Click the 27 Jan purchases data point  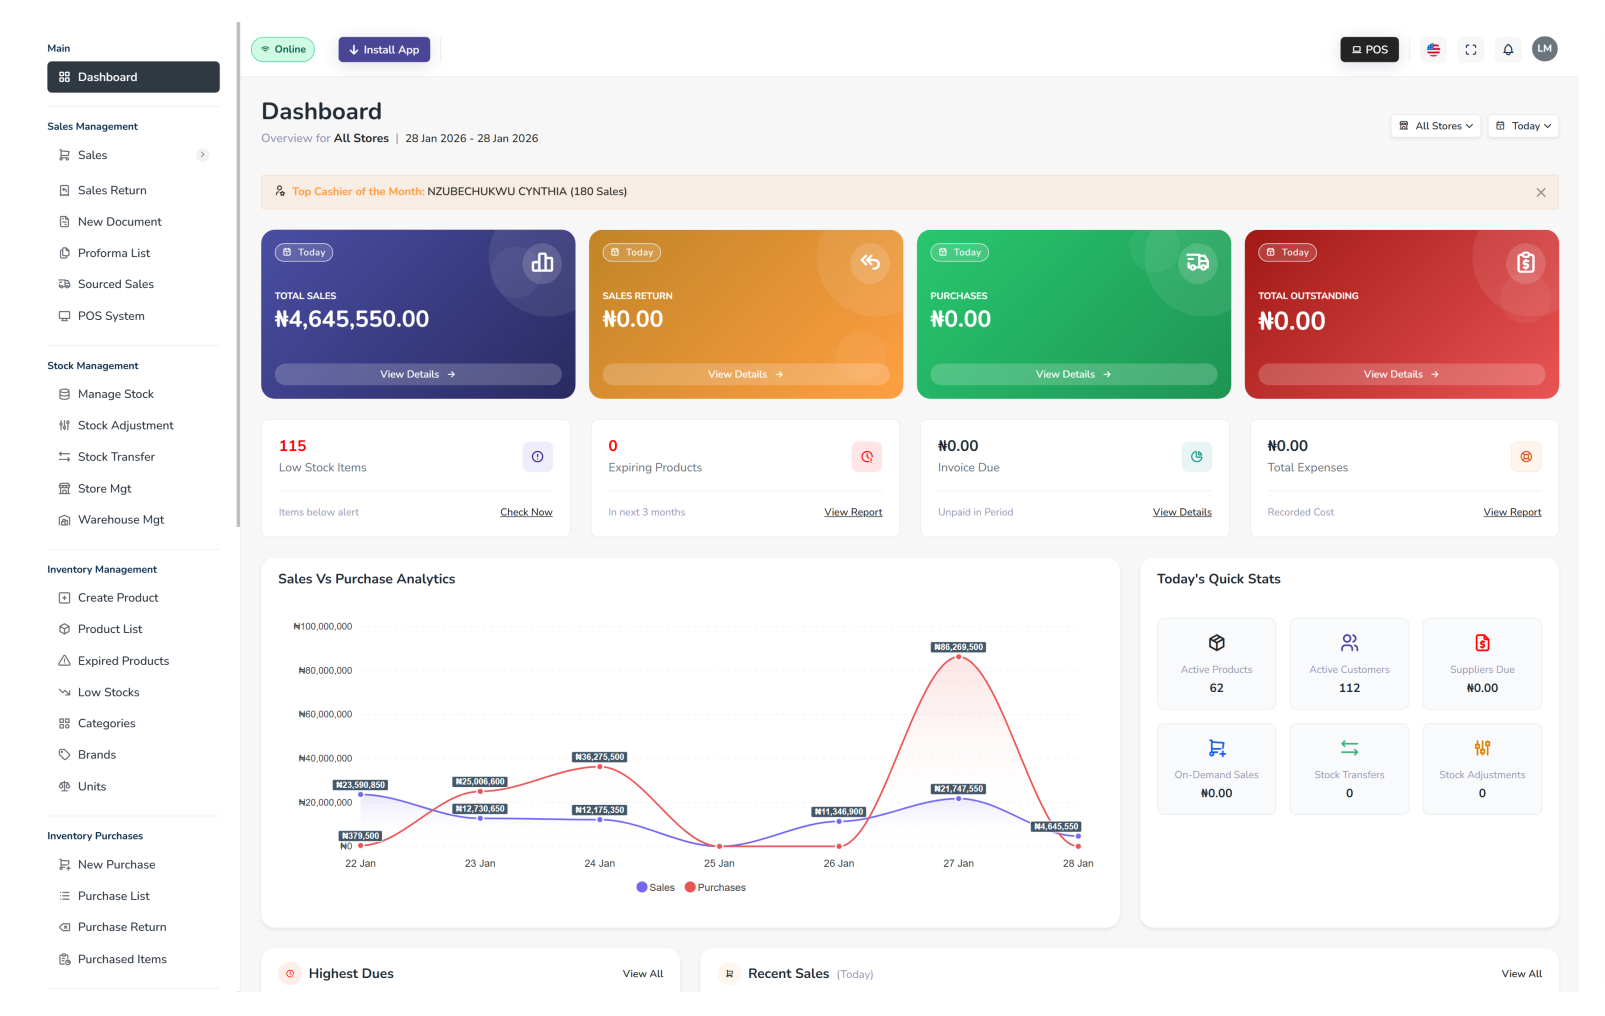(958, 657)
